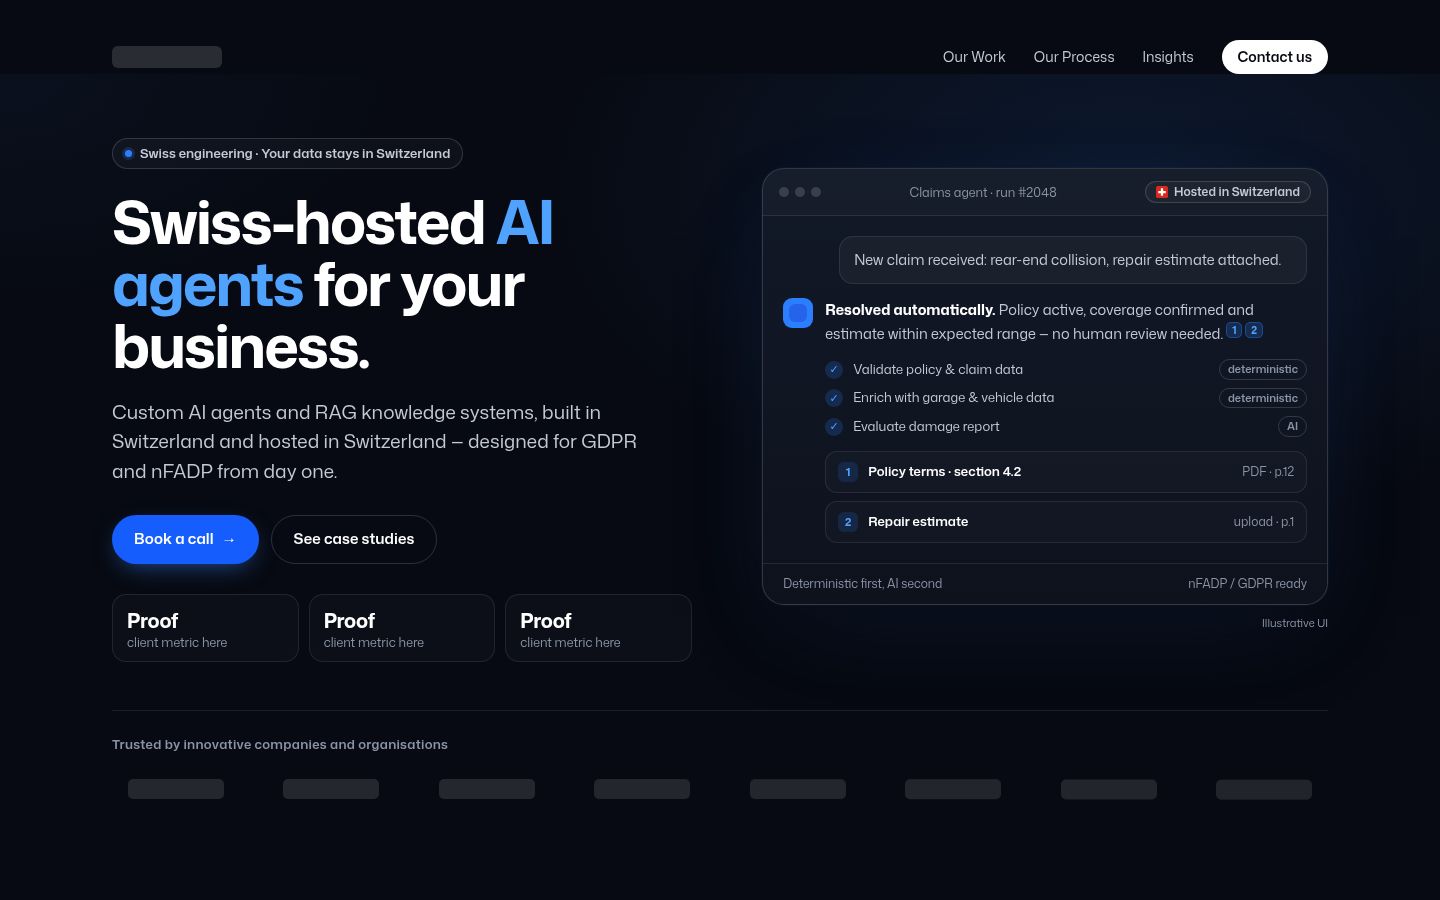Click Deterministic first, AI second footer text
The image size is (1440, 900).
(862, 584)
